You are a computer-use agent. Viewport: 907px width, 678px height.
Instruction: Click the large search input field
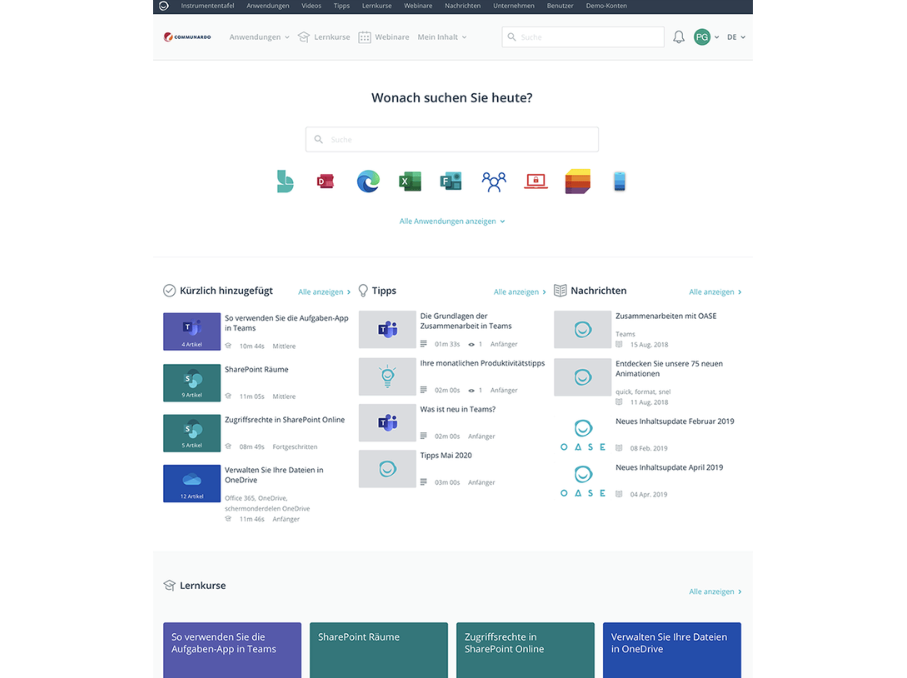(452, 138)
